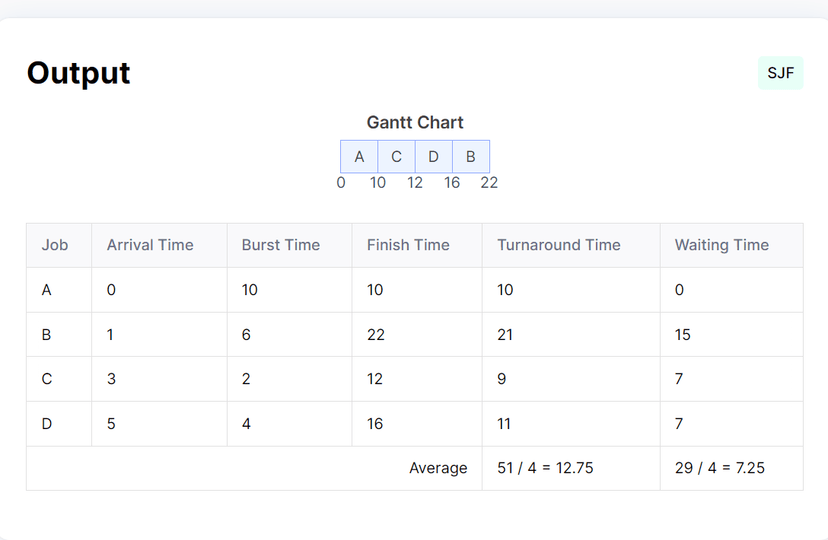
Task: Select block D in the Gantt chart
Action: click(x=433, y=157)
